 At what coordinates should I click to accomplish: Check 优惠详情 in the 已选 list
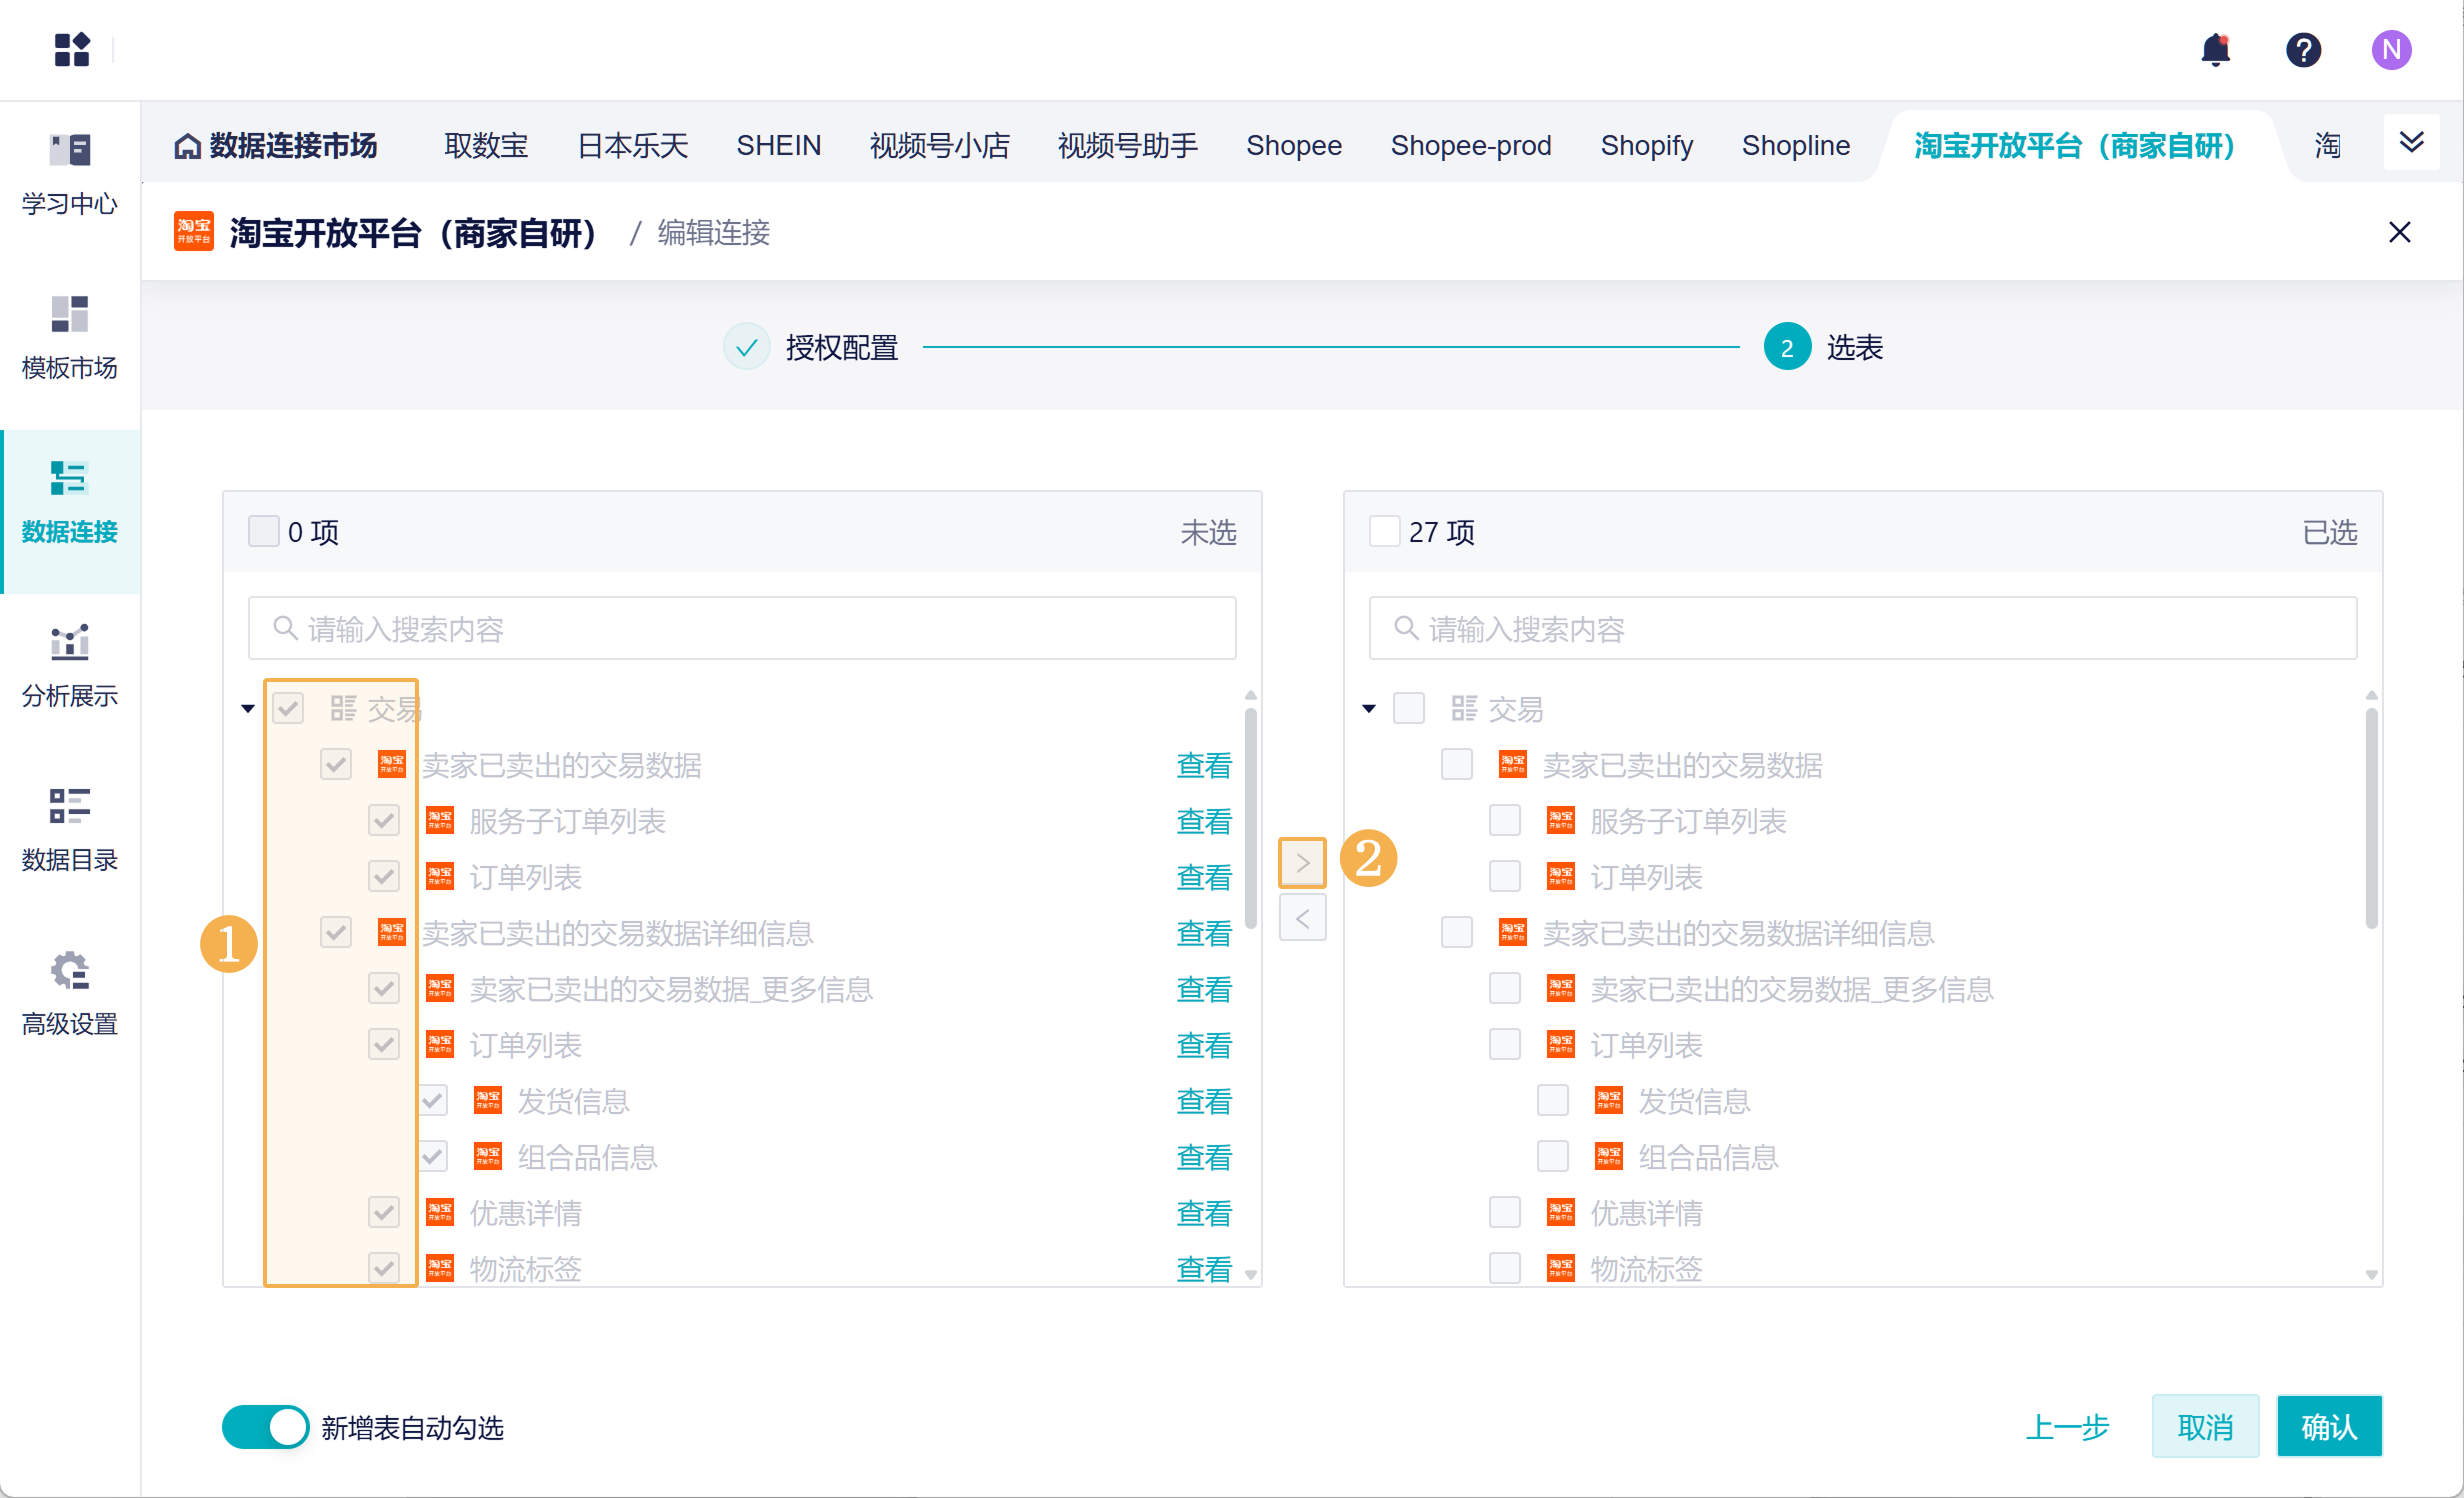(x=1505, y=1213)
